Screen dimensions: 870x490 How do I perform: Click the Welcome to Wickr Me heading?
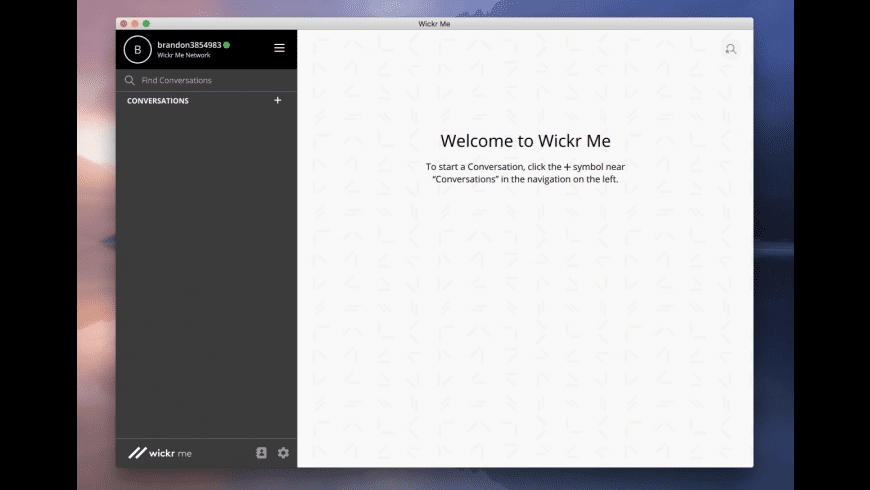(525, 141)
